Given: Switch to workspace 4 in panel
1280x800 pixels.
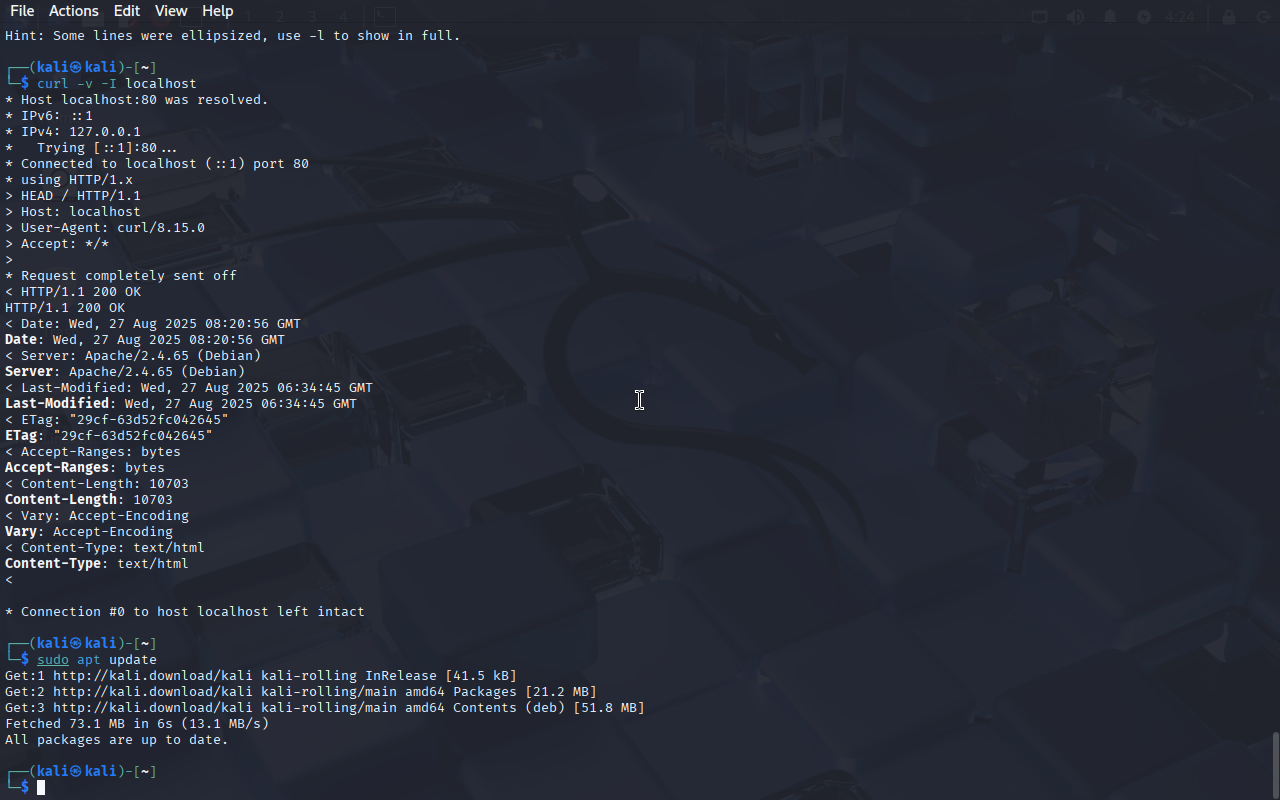Looking at the screenshot, I should (x=342, y=16).
